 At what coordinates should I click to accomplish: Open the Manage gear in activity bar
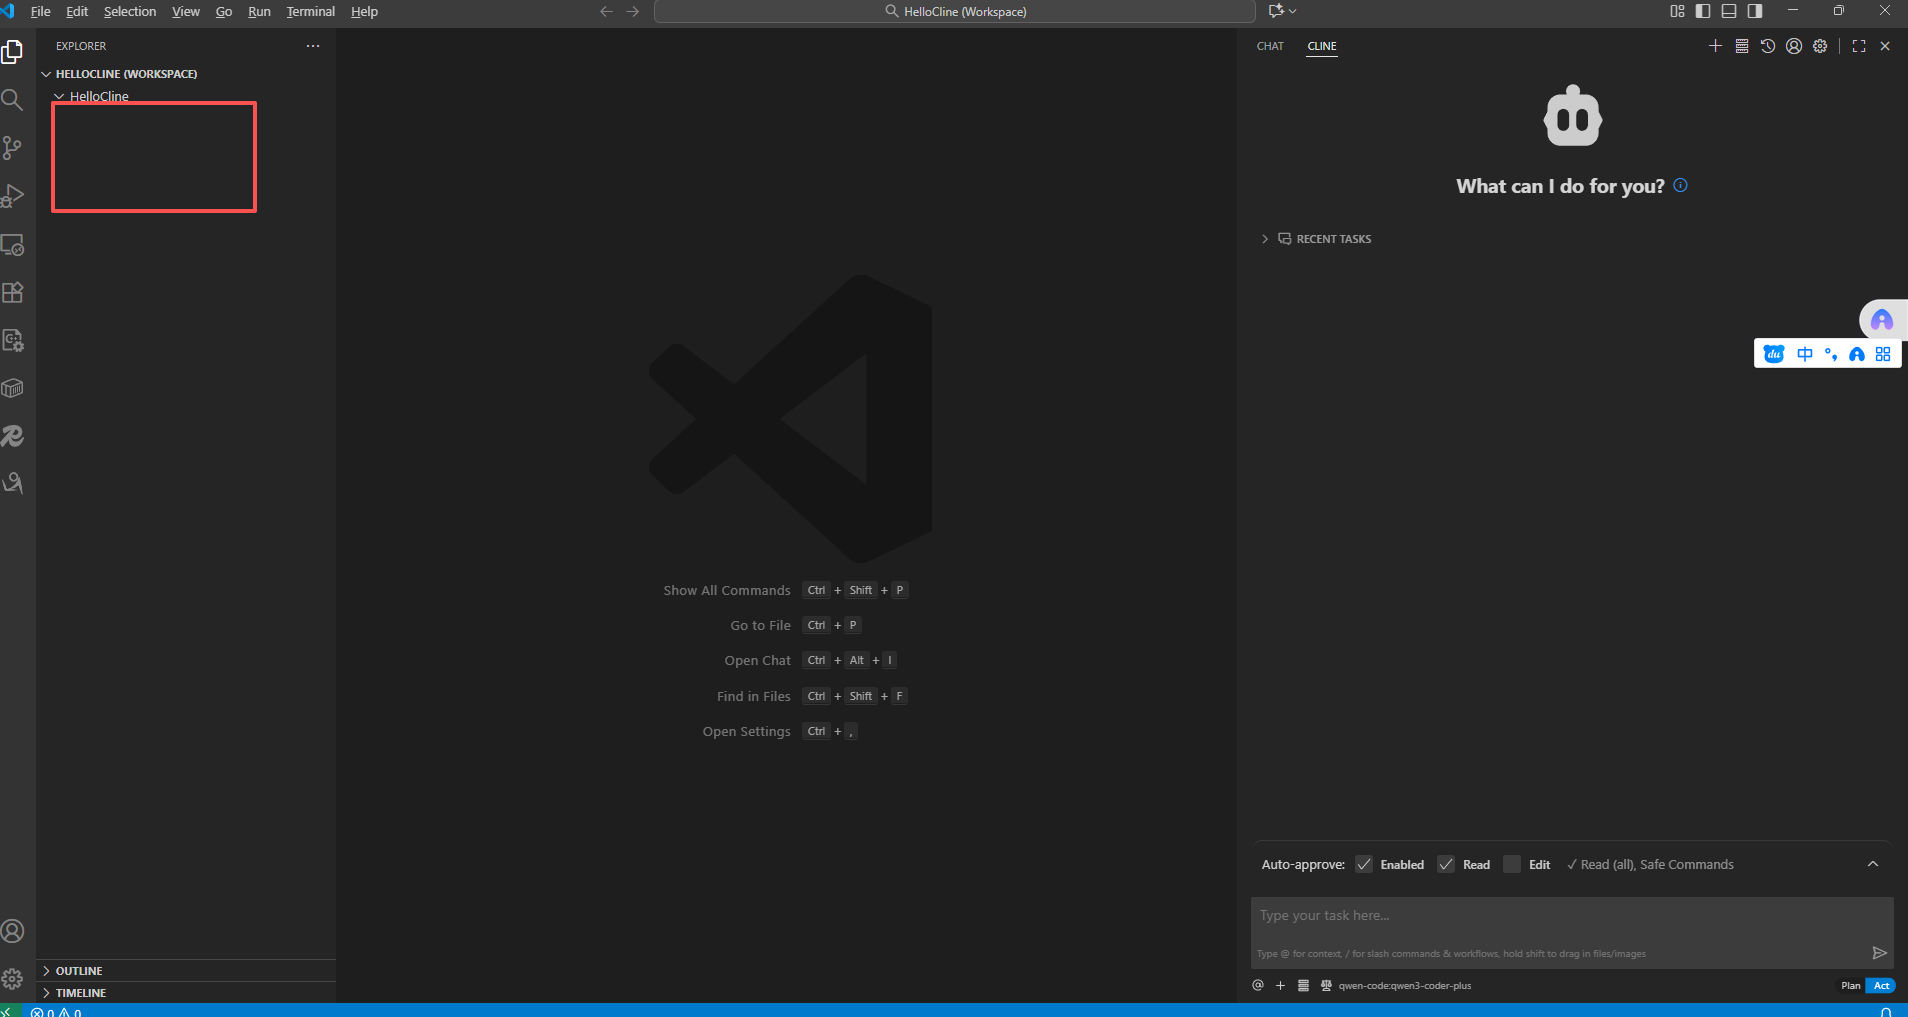tap(13, 979)
